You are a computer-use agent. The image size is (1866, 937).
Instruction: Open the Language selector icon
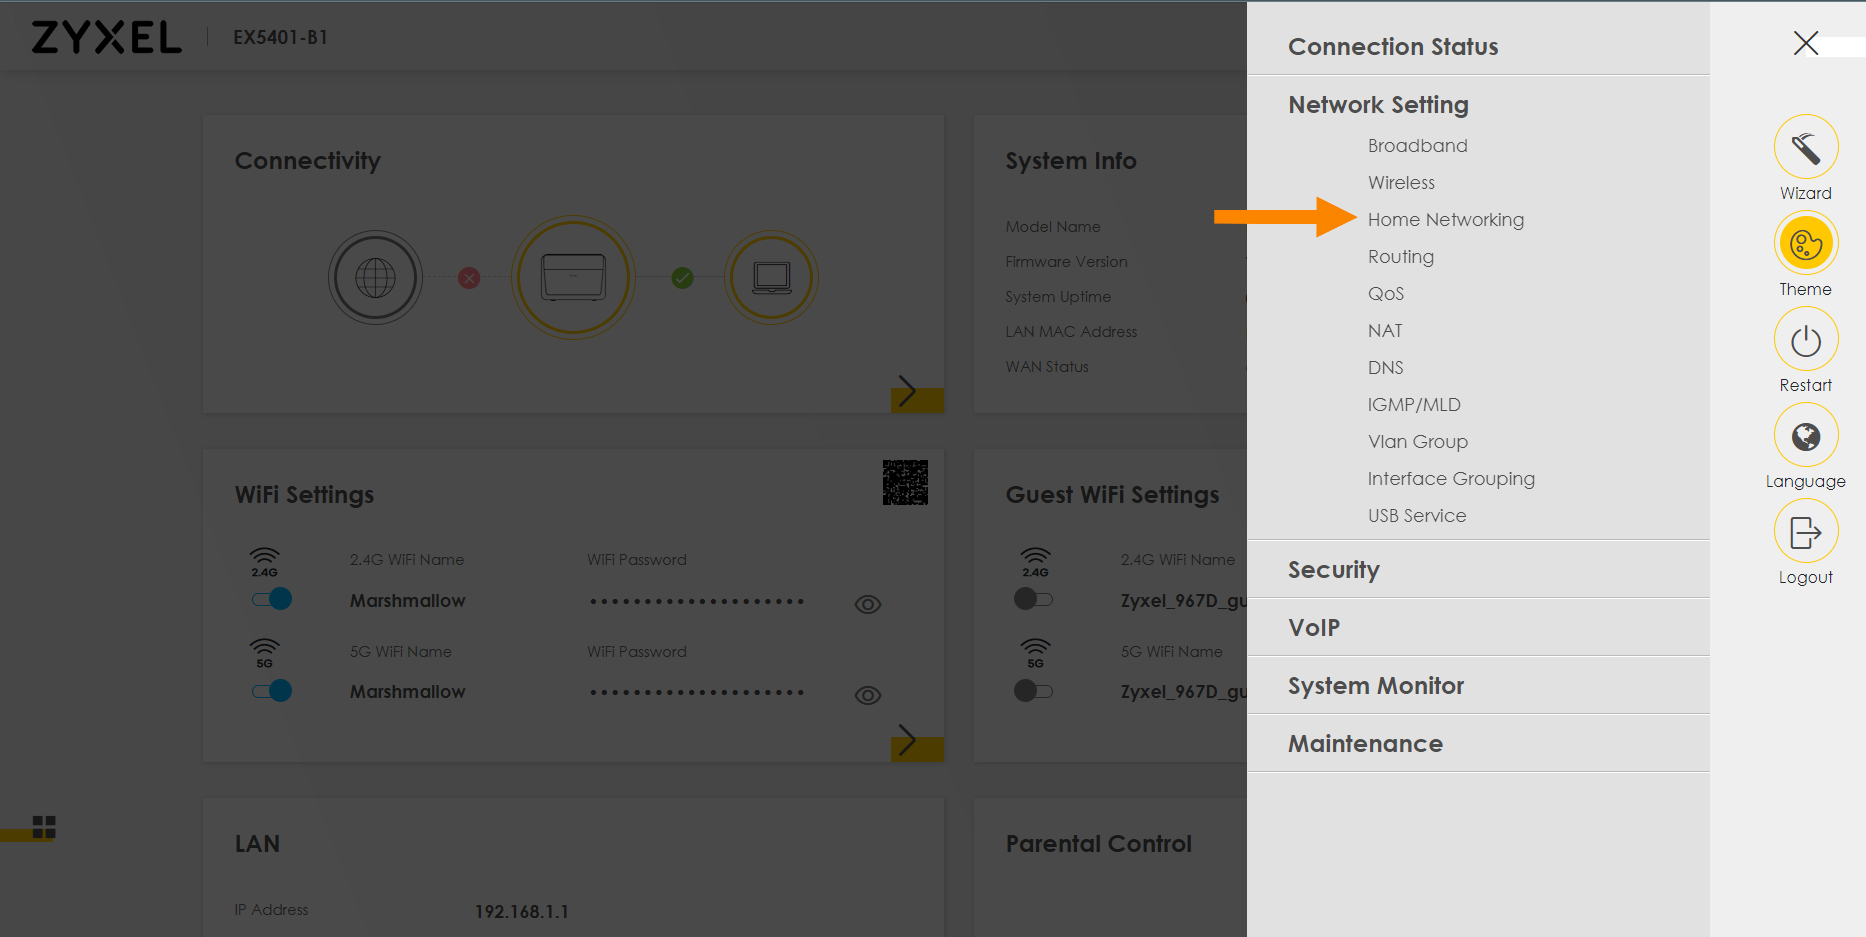click(x=1806, y=435)
